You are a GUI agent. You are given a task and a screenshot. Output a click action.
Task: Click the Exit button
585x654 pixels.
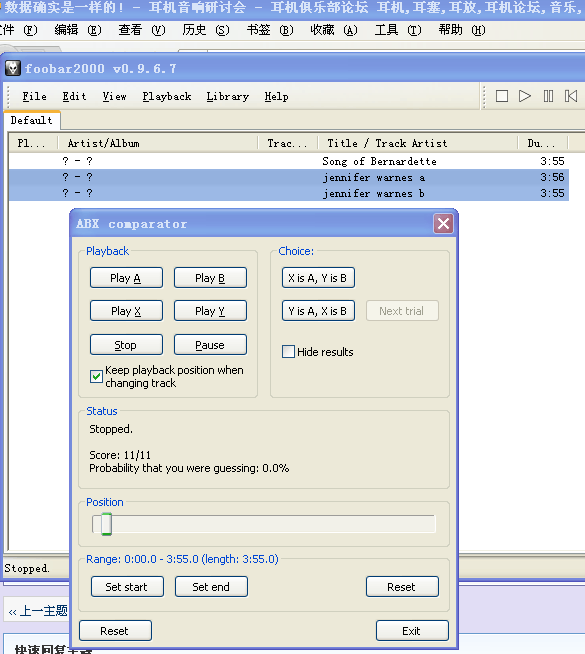coord(412,631)
